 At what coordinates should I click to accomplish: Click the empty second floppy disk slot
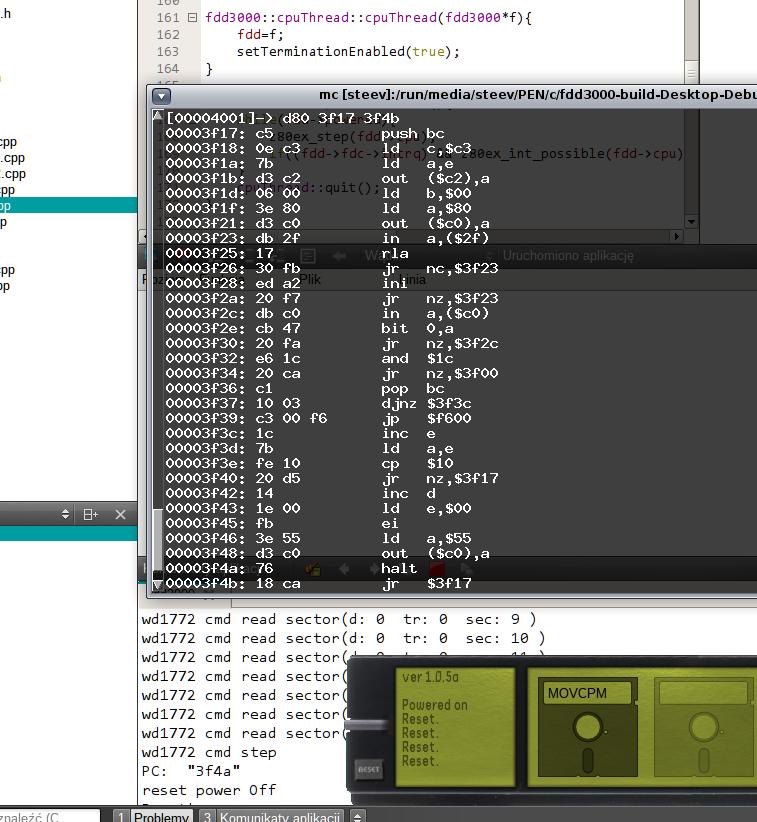(704, 728)
